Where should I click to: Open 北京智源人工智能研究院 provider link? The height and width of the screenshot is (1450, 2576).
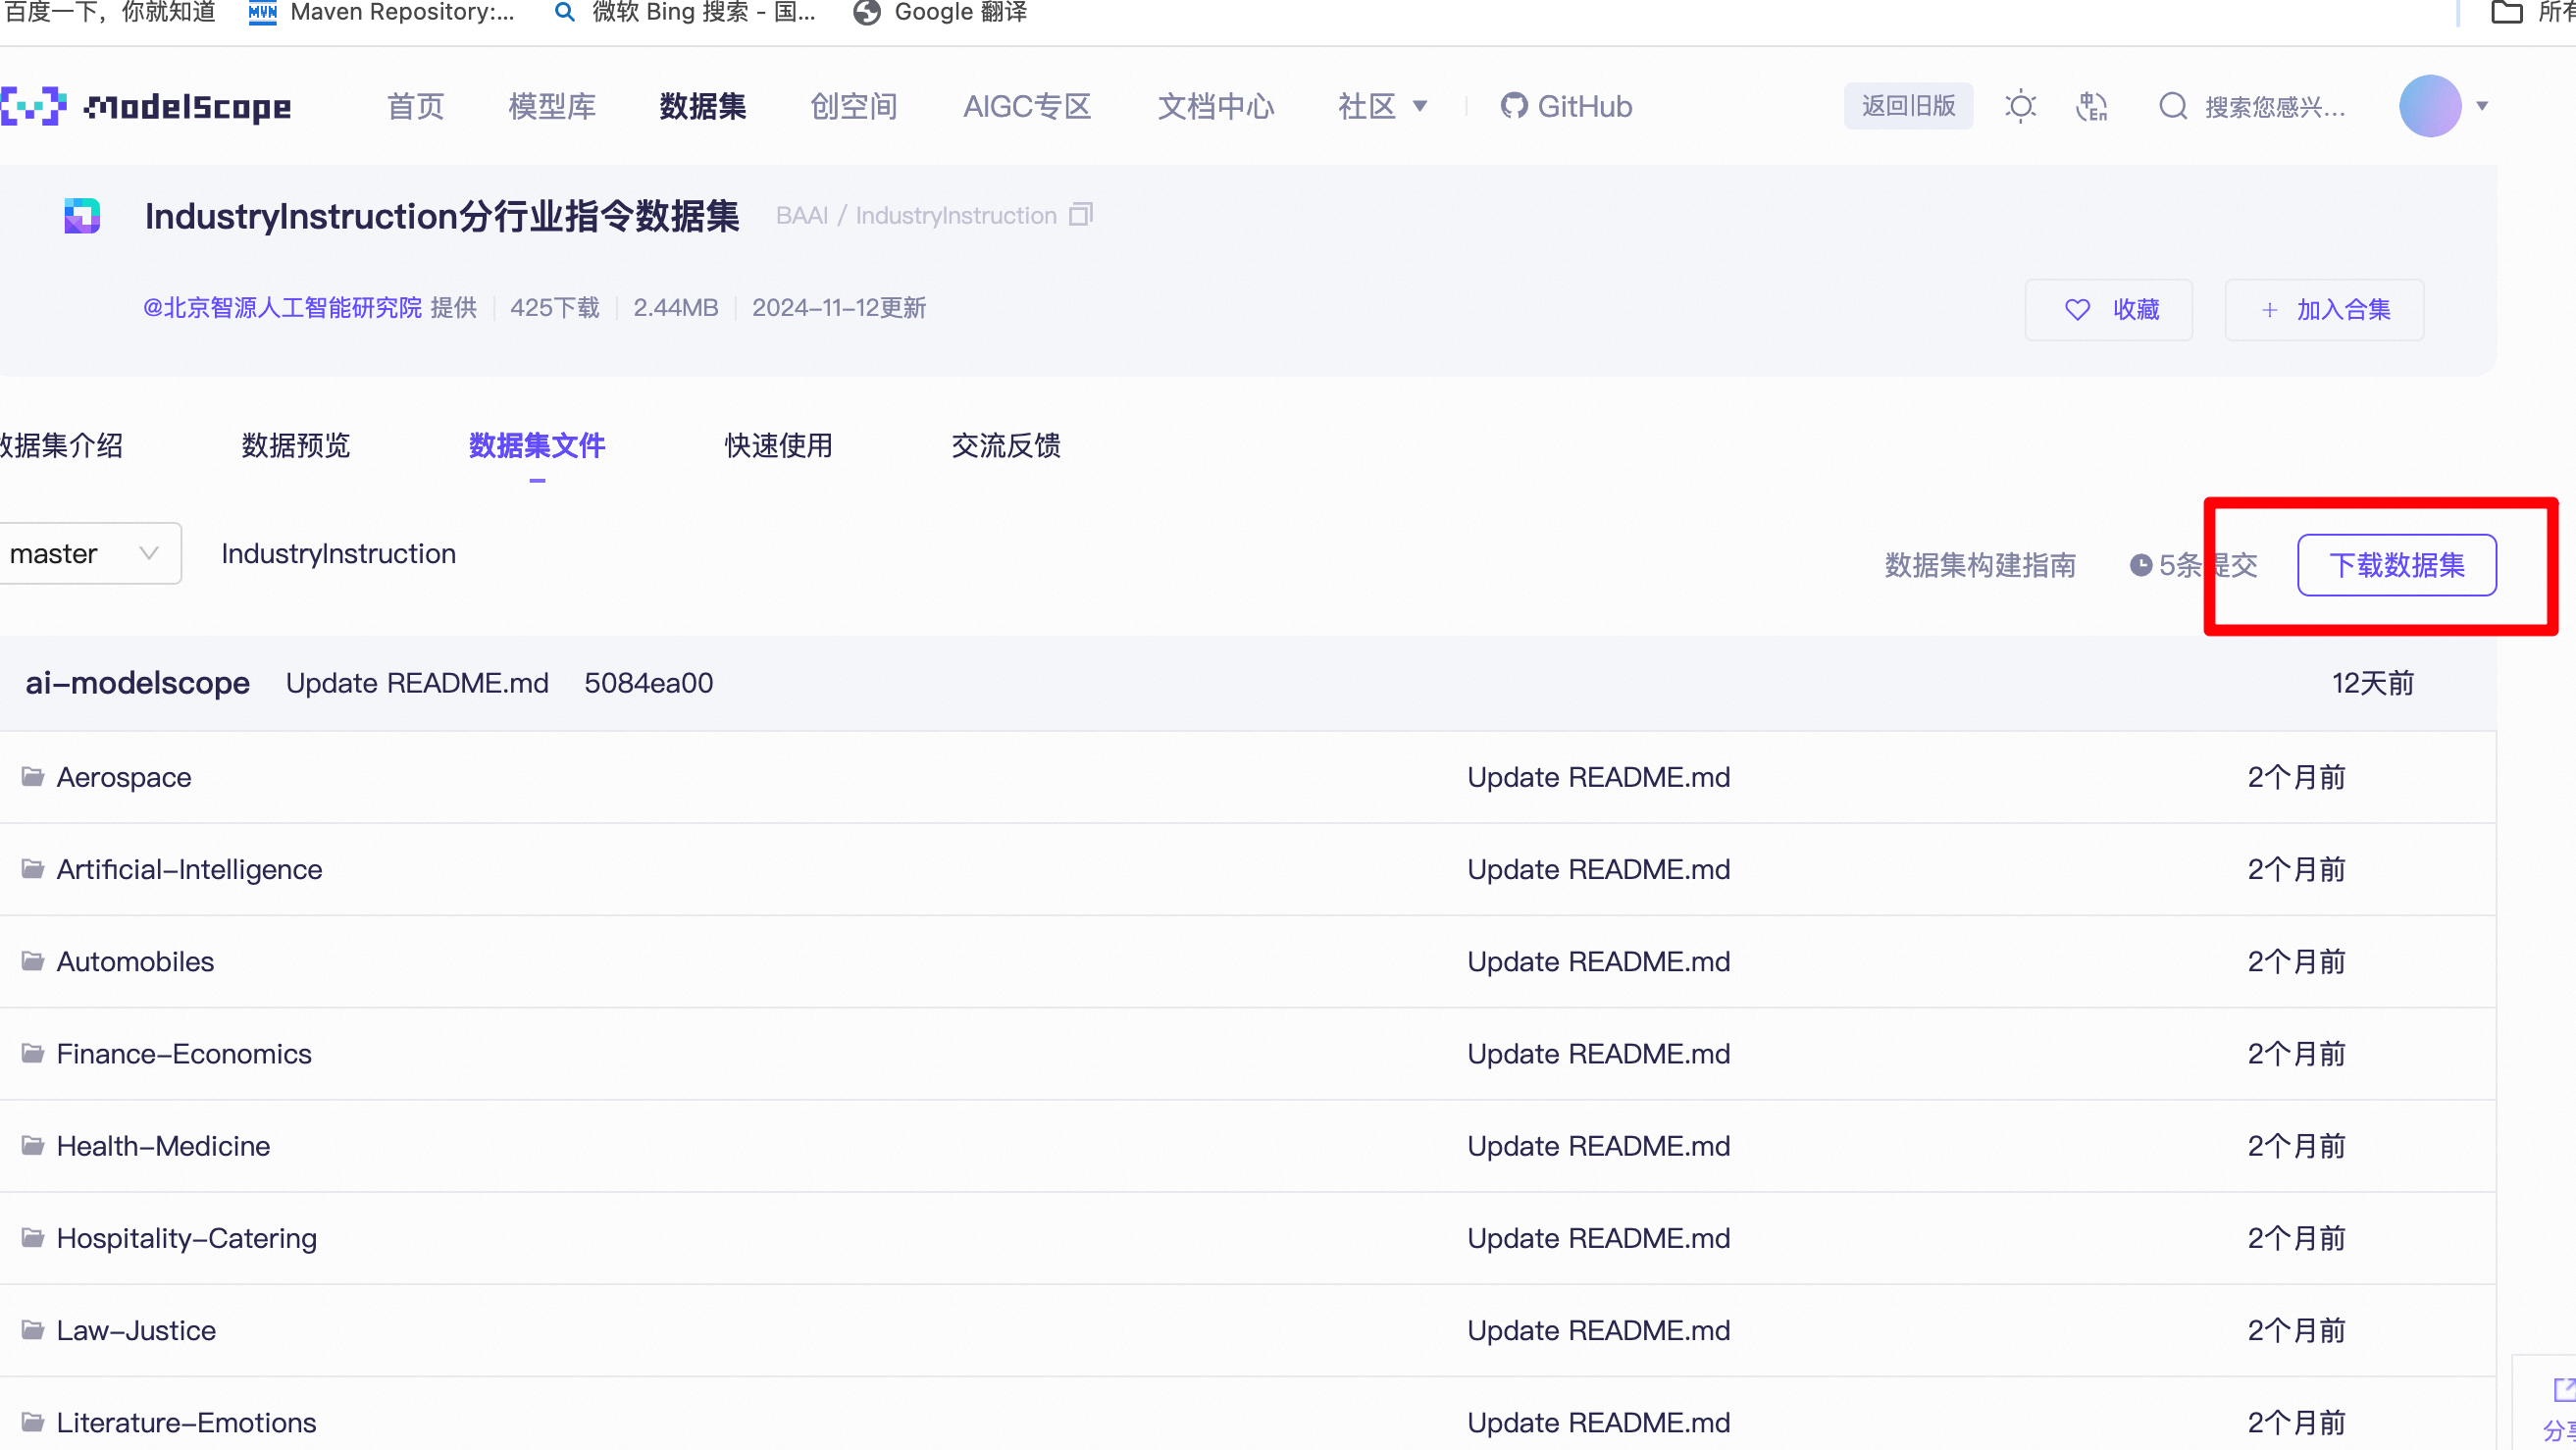pos(282,308)
